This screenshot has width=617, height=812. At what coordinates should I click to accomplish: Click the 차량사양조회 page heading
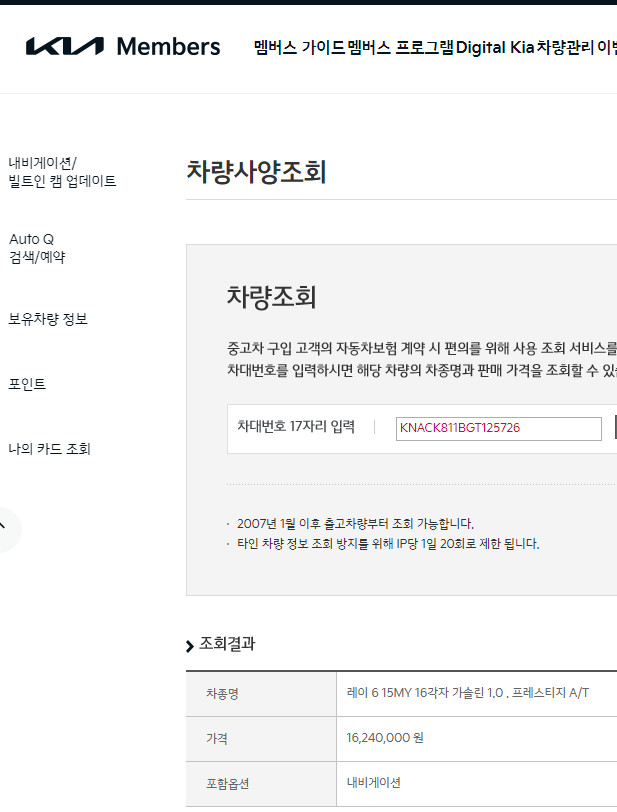coord(256,172)
